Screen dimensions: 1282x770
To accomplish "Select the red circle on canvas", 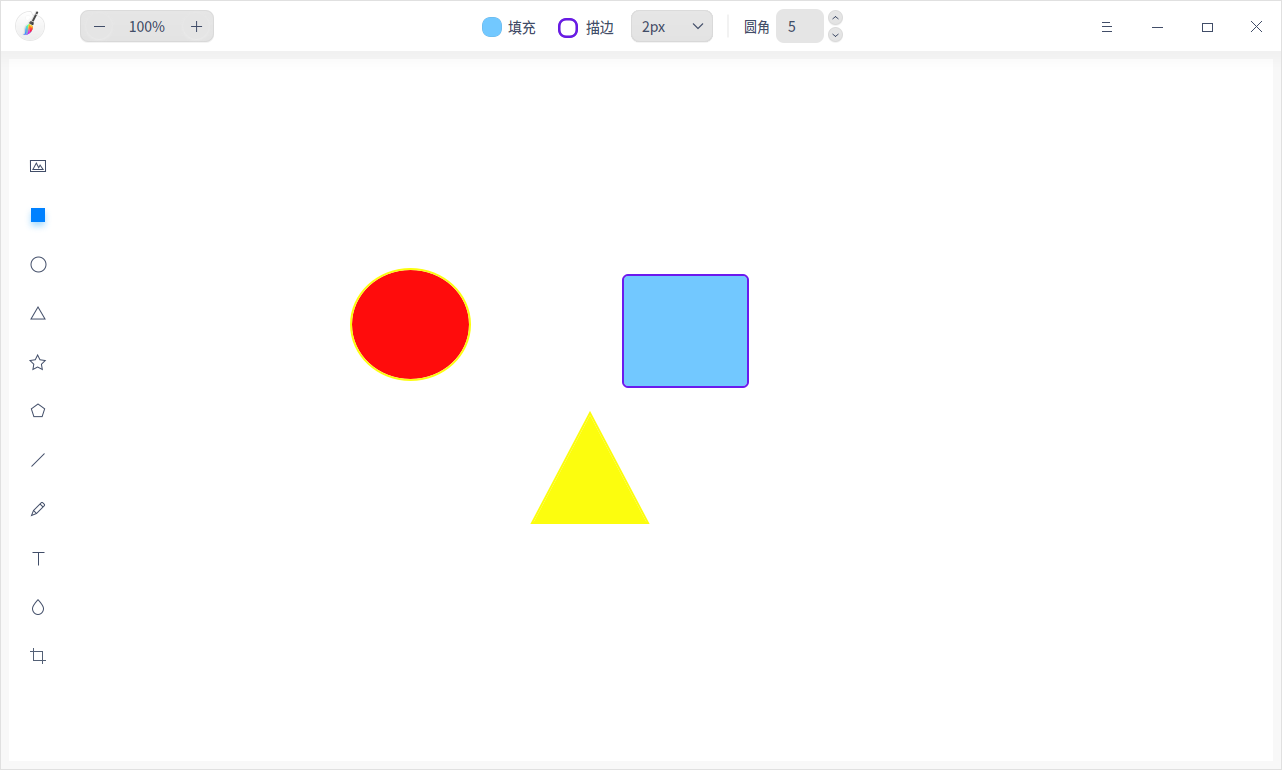I will (x=410, y=324).
